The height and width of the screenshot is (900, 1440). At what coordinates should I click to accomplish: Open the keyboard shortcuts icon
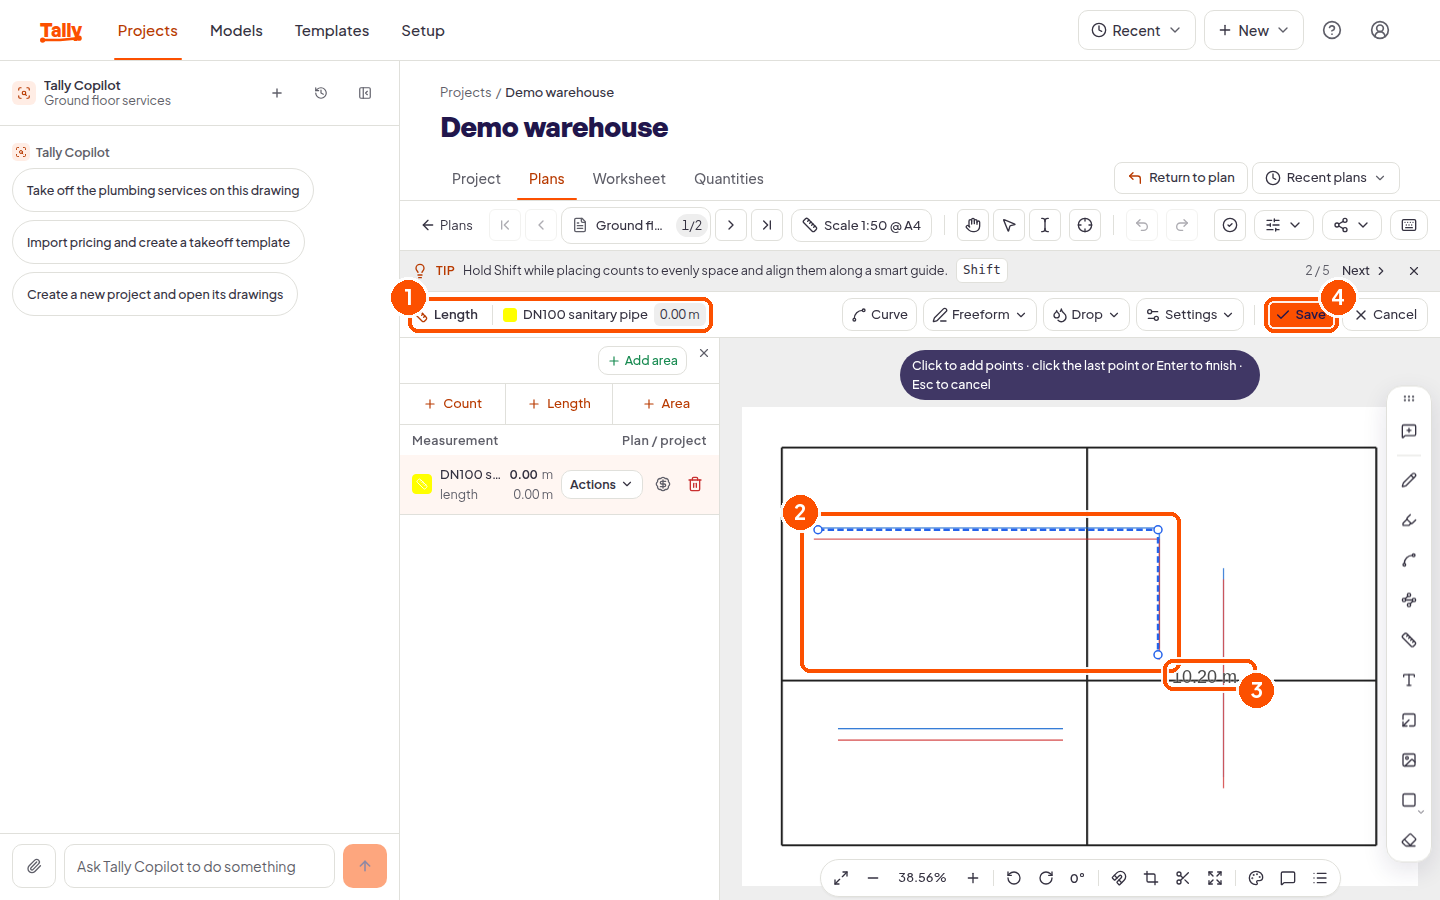point(1409,225)
